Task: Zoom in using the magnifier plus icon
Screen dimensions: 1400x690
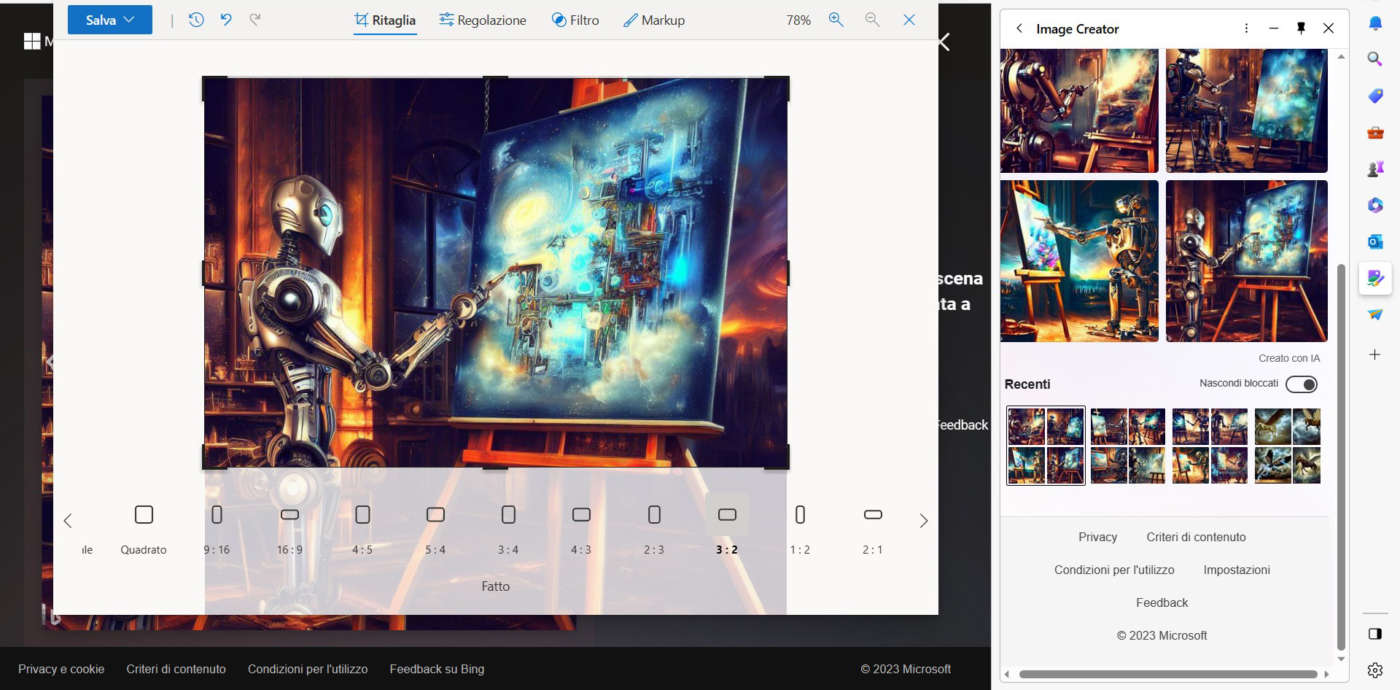Action: (x=836, y=20)
